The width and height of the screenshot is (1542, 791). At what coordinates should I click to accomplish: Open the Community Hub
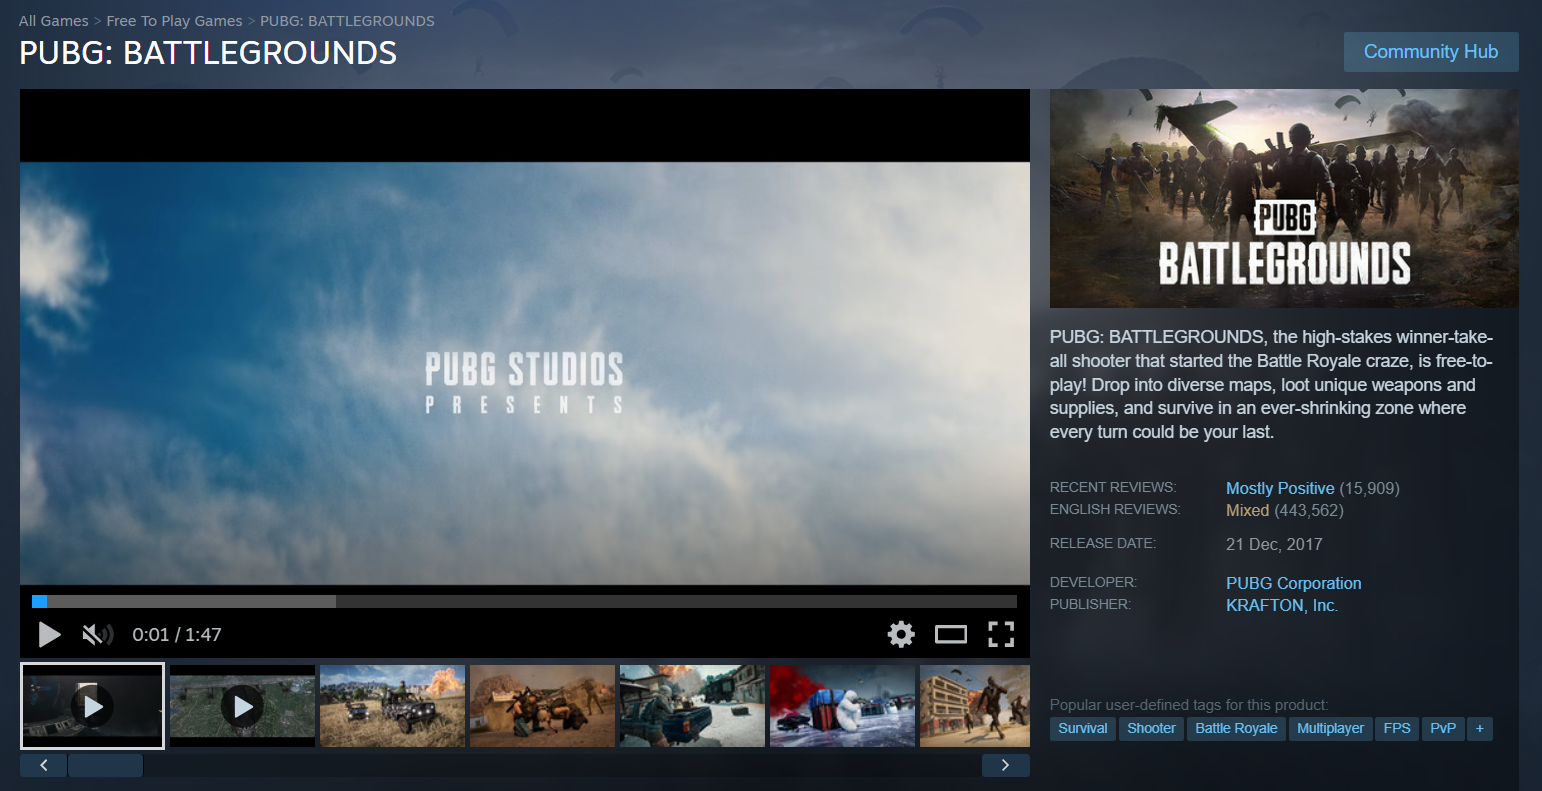click(x=1431, y=52)
